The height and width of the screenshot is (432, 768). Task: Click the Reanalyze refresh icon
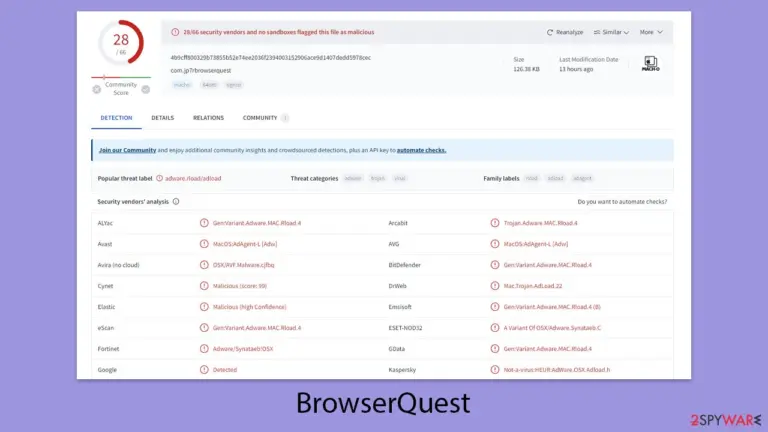[550, 32]
